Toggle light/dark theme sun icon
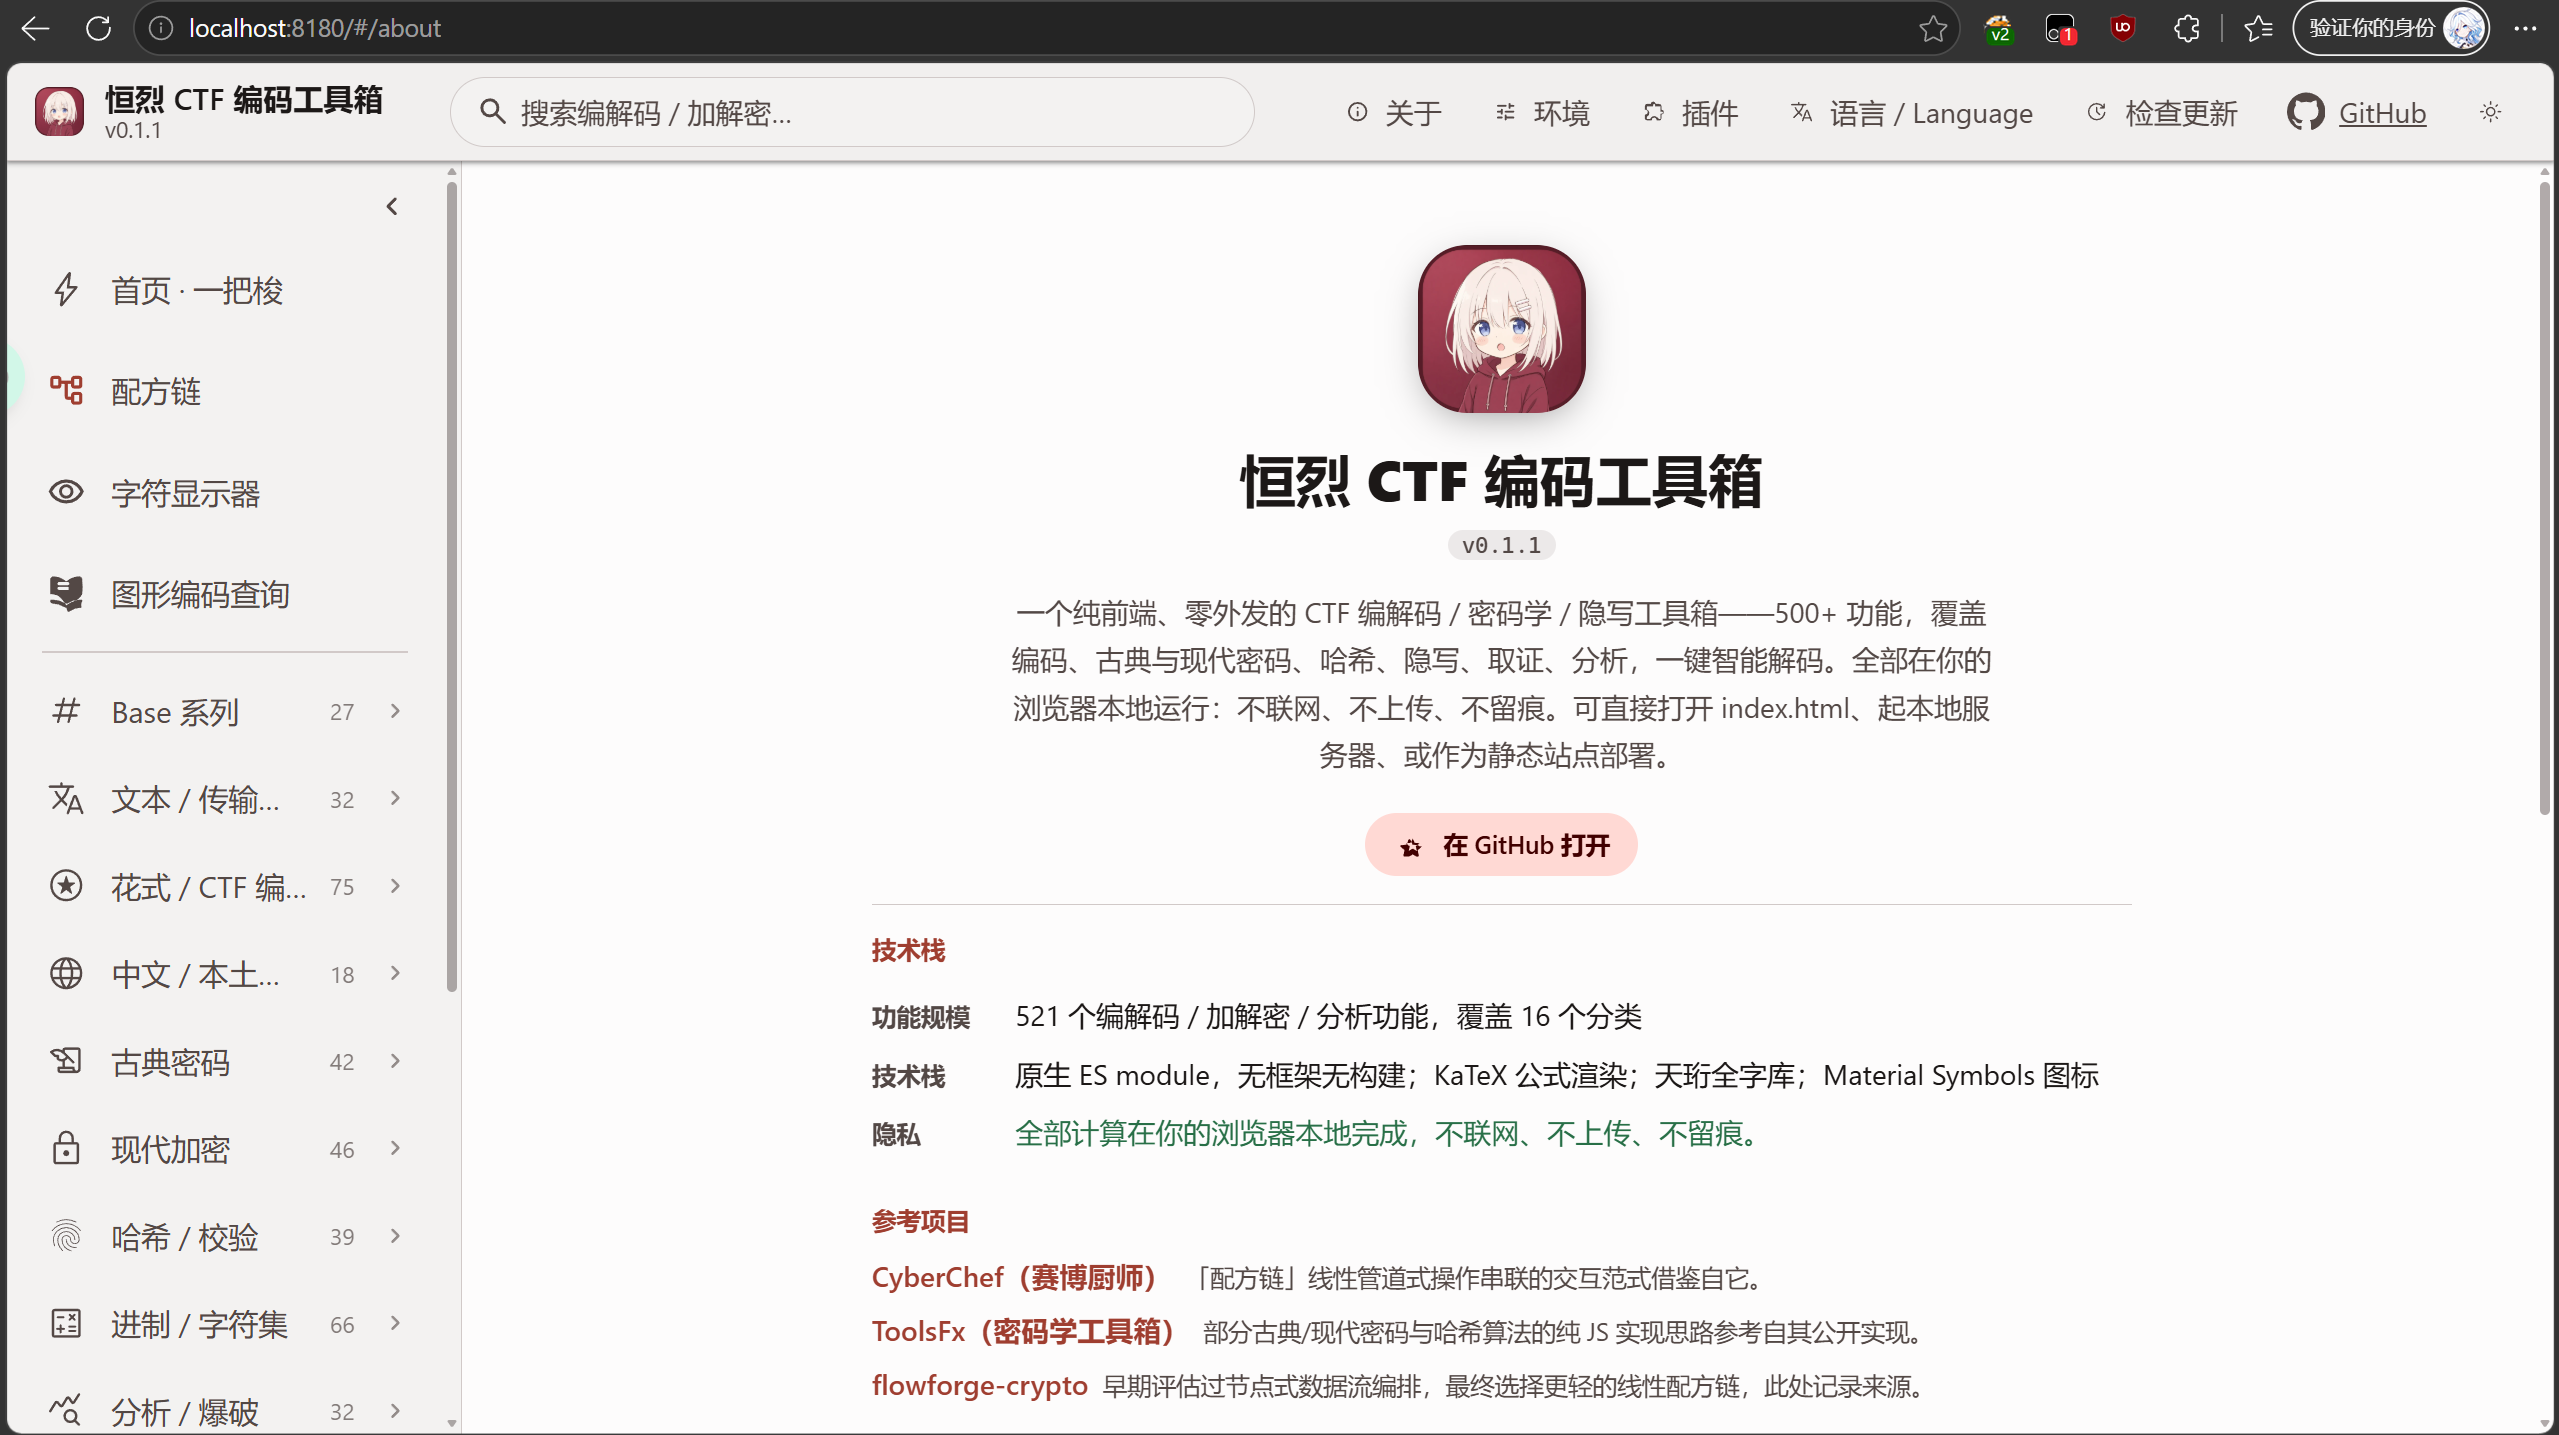This screenshot has height=1435, width=2559. pos(2491,112)
